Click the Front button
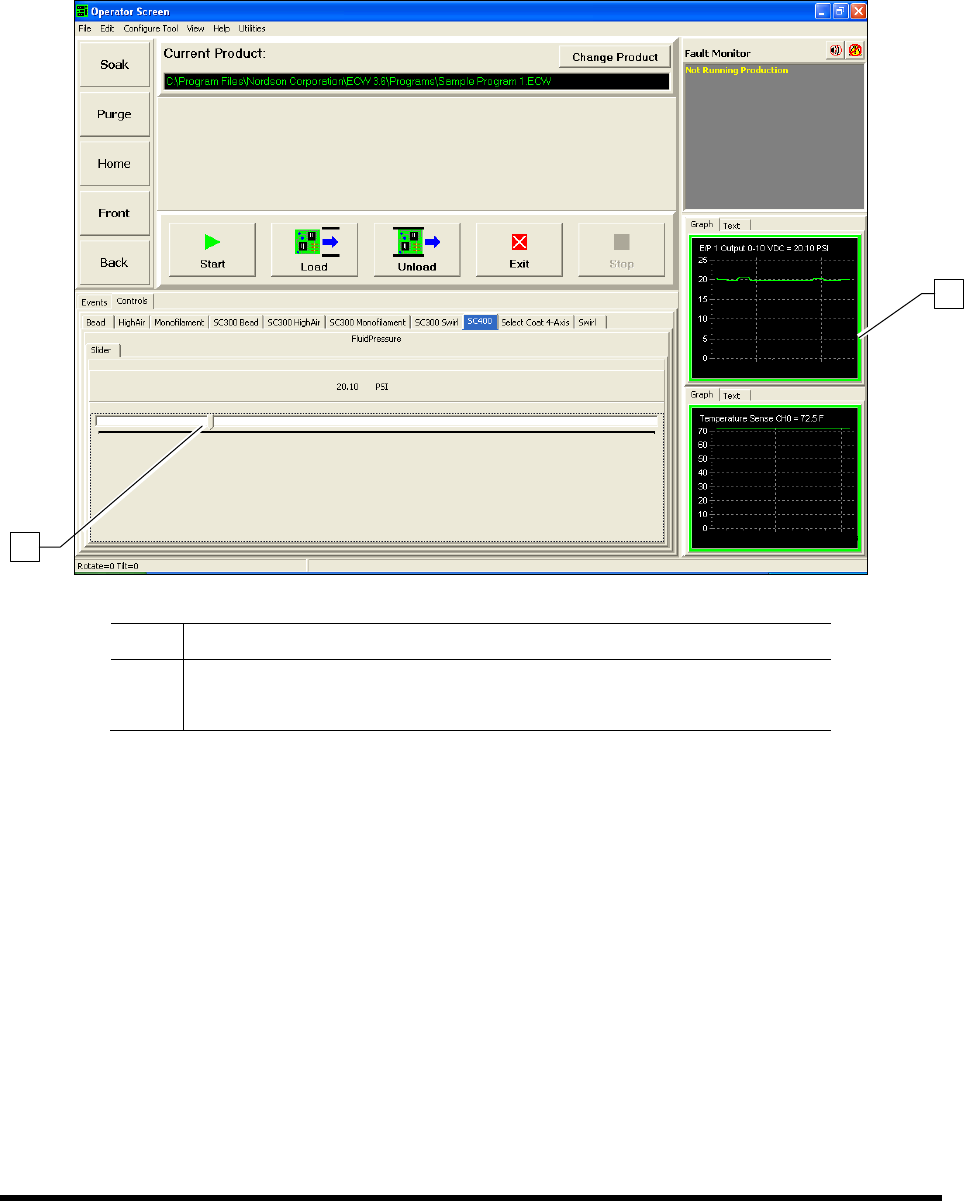Image resolution: width=964 pixels, height=1201 pixels. [x=114, y=213]
